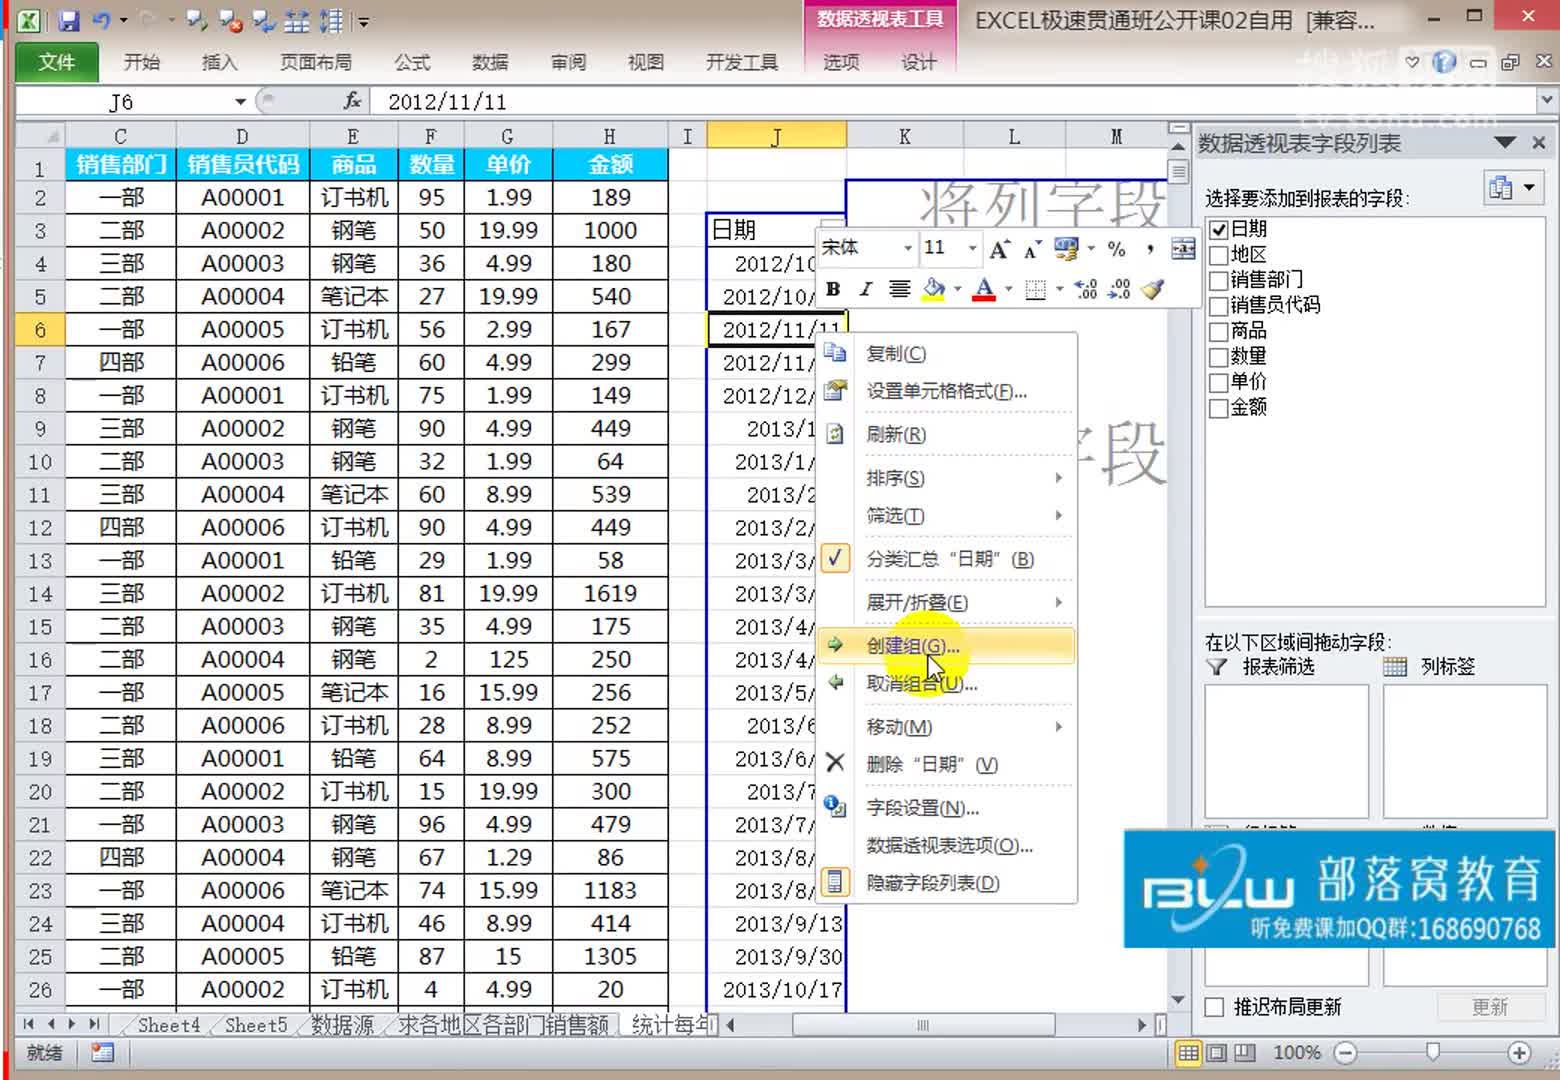Viewport: 1560px width, 1080px height.
Task: Click the Save icon in quick access toolbar
Action: pyautogui.click(x=68, y=20)
